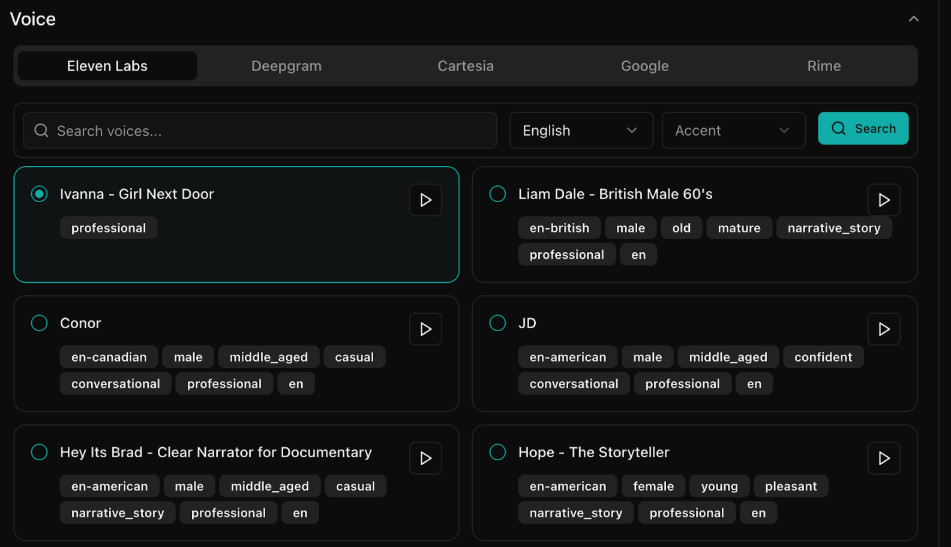The image size is (951, 547).
Task: Click Hey Its Brad - Clear Narrator title
Action: tap(216, 452)
